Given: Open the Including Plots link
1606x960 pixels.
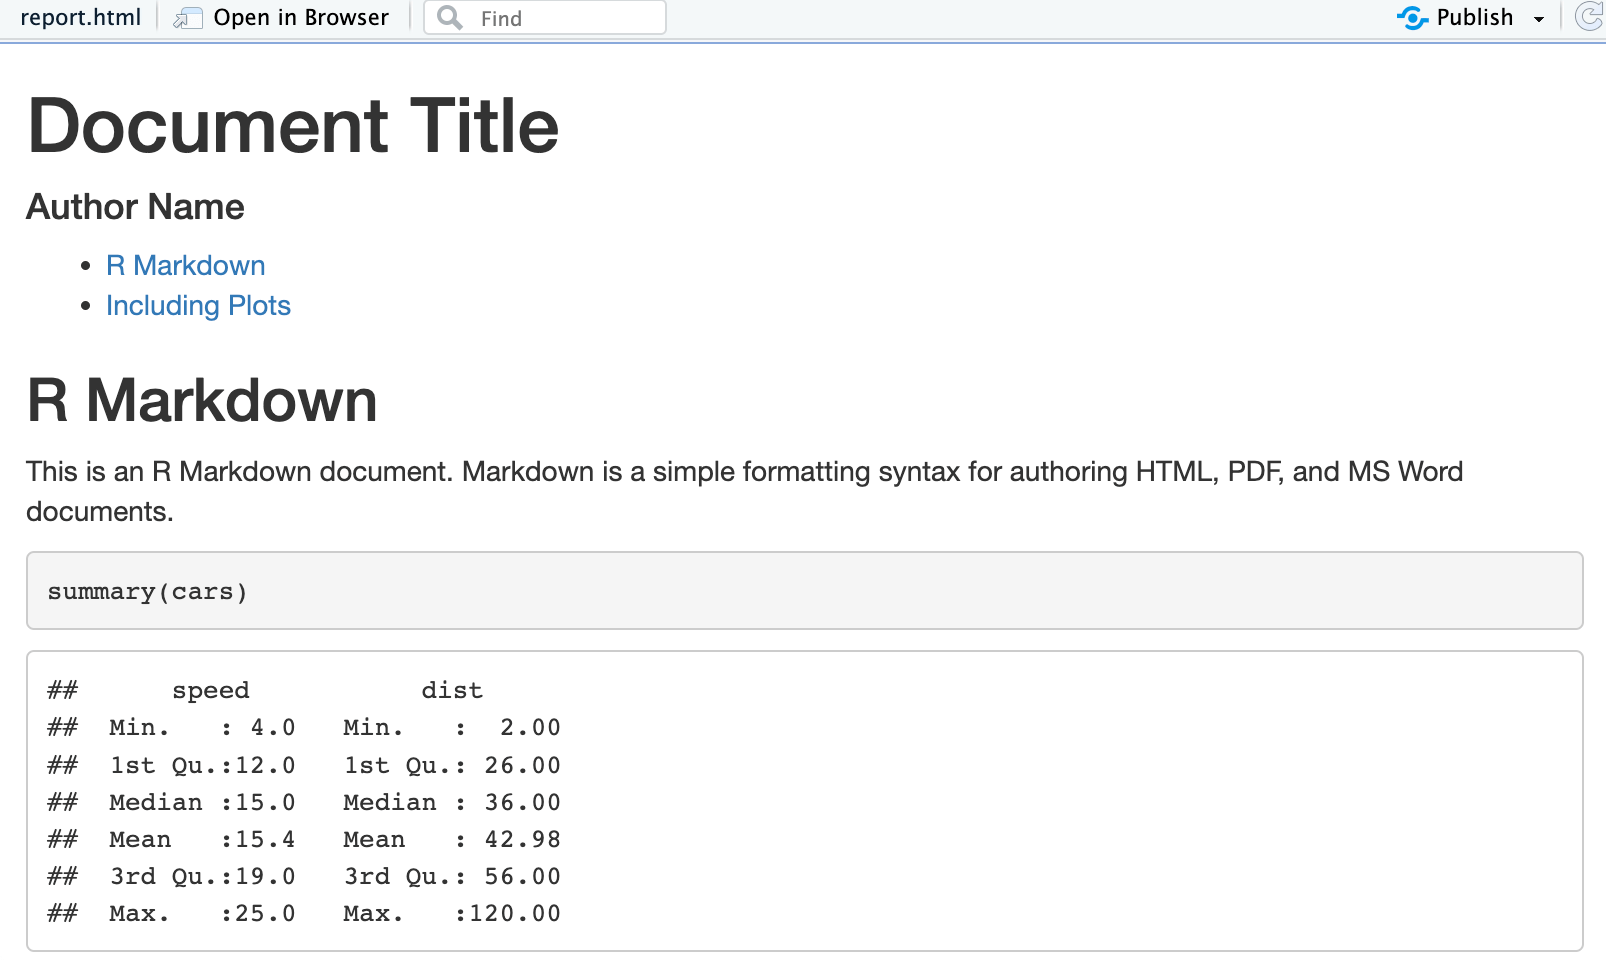Looking at the screenshot, I should coord(198,305).
